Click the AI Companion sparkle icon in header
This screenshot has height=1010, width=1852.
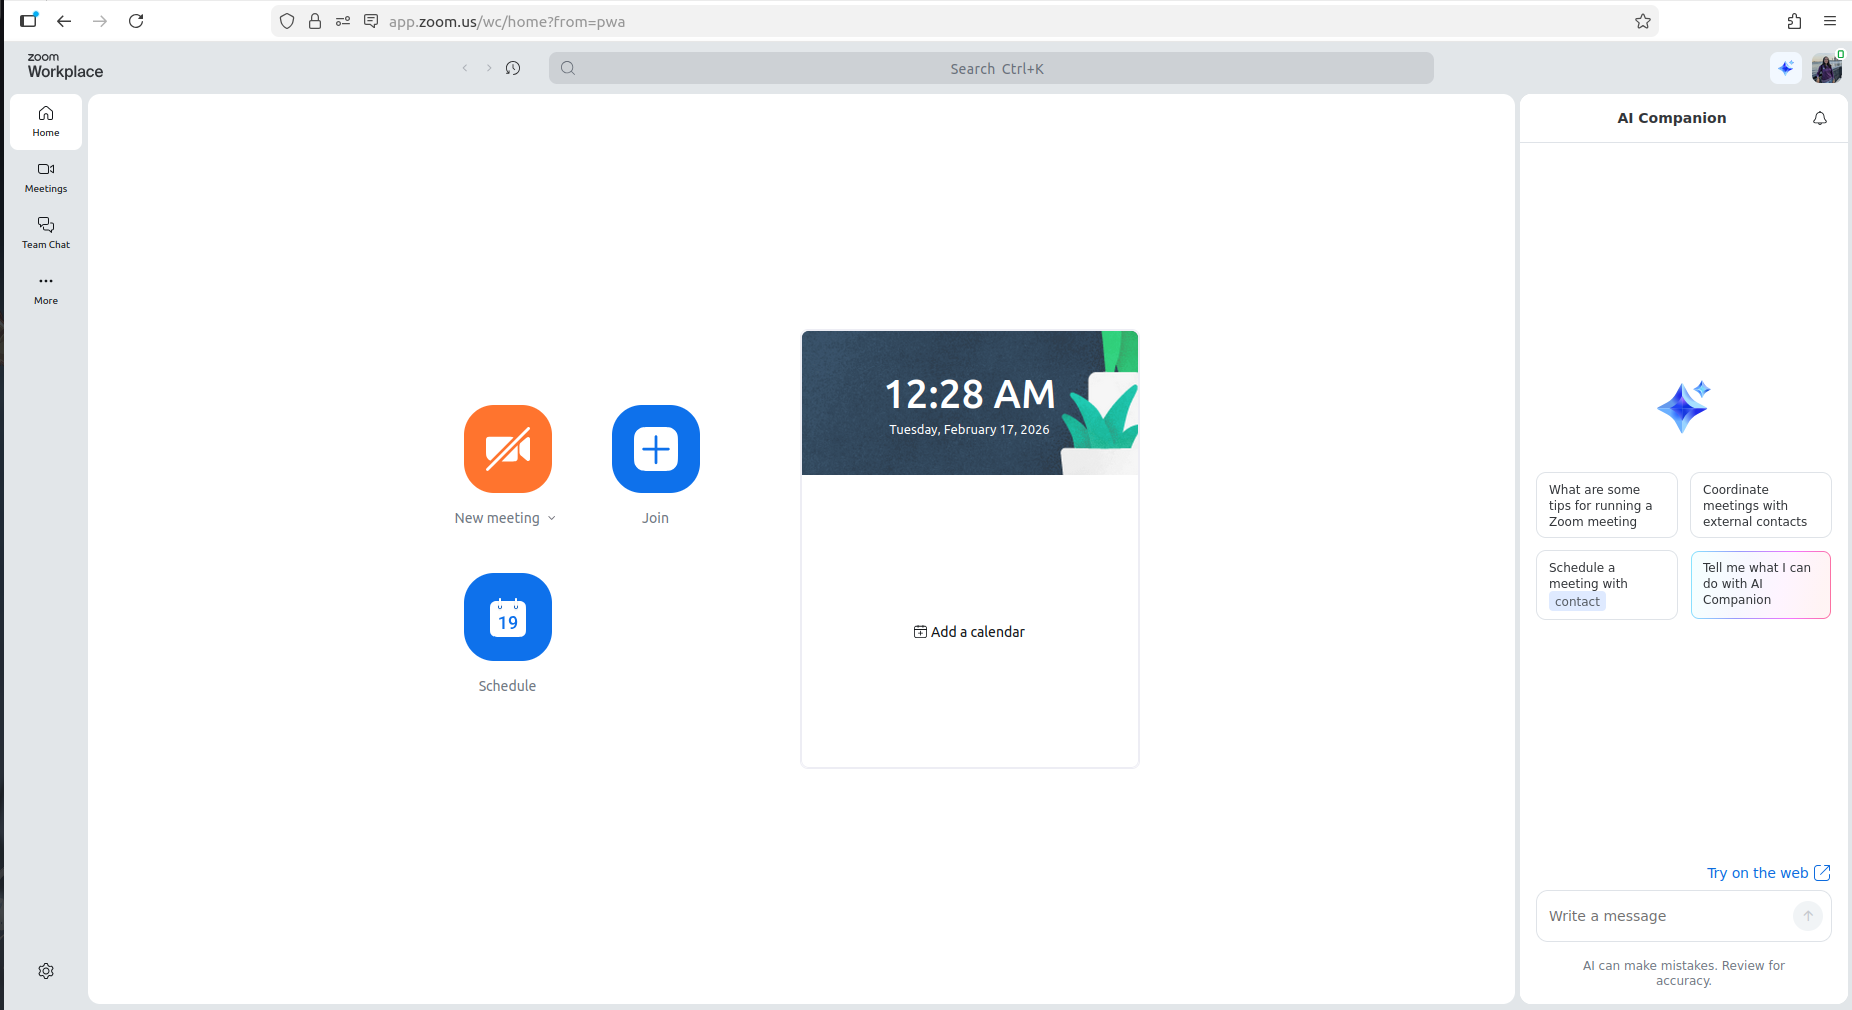coord(1785,68)
